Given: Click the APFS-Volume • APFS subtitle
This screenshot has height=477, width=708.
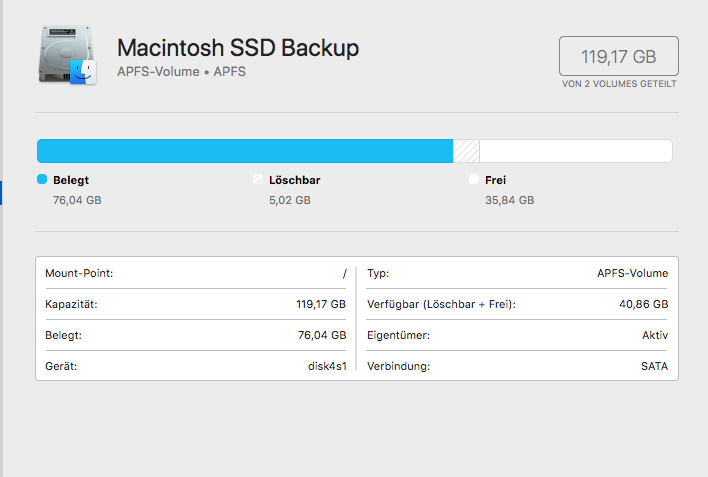Looking at the screenshot, I should [x=181, y=72].
